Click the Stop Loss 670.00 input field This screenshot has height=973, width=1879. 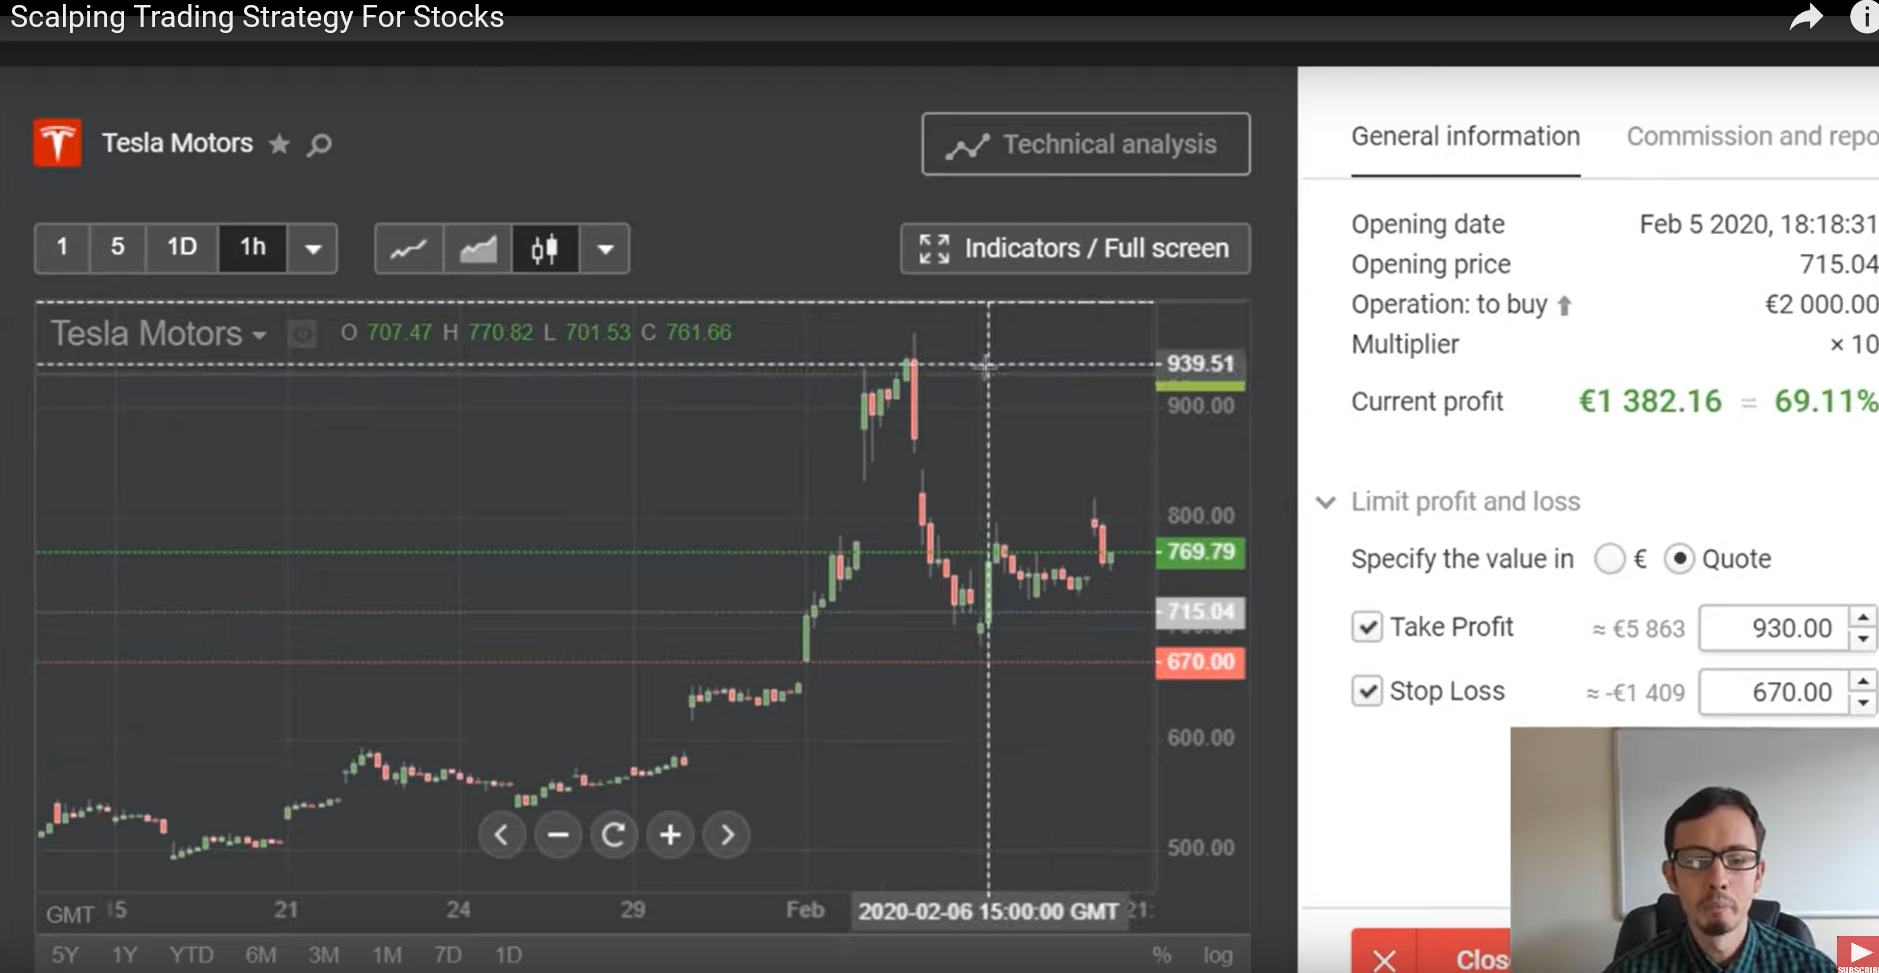pos(1773,692)
